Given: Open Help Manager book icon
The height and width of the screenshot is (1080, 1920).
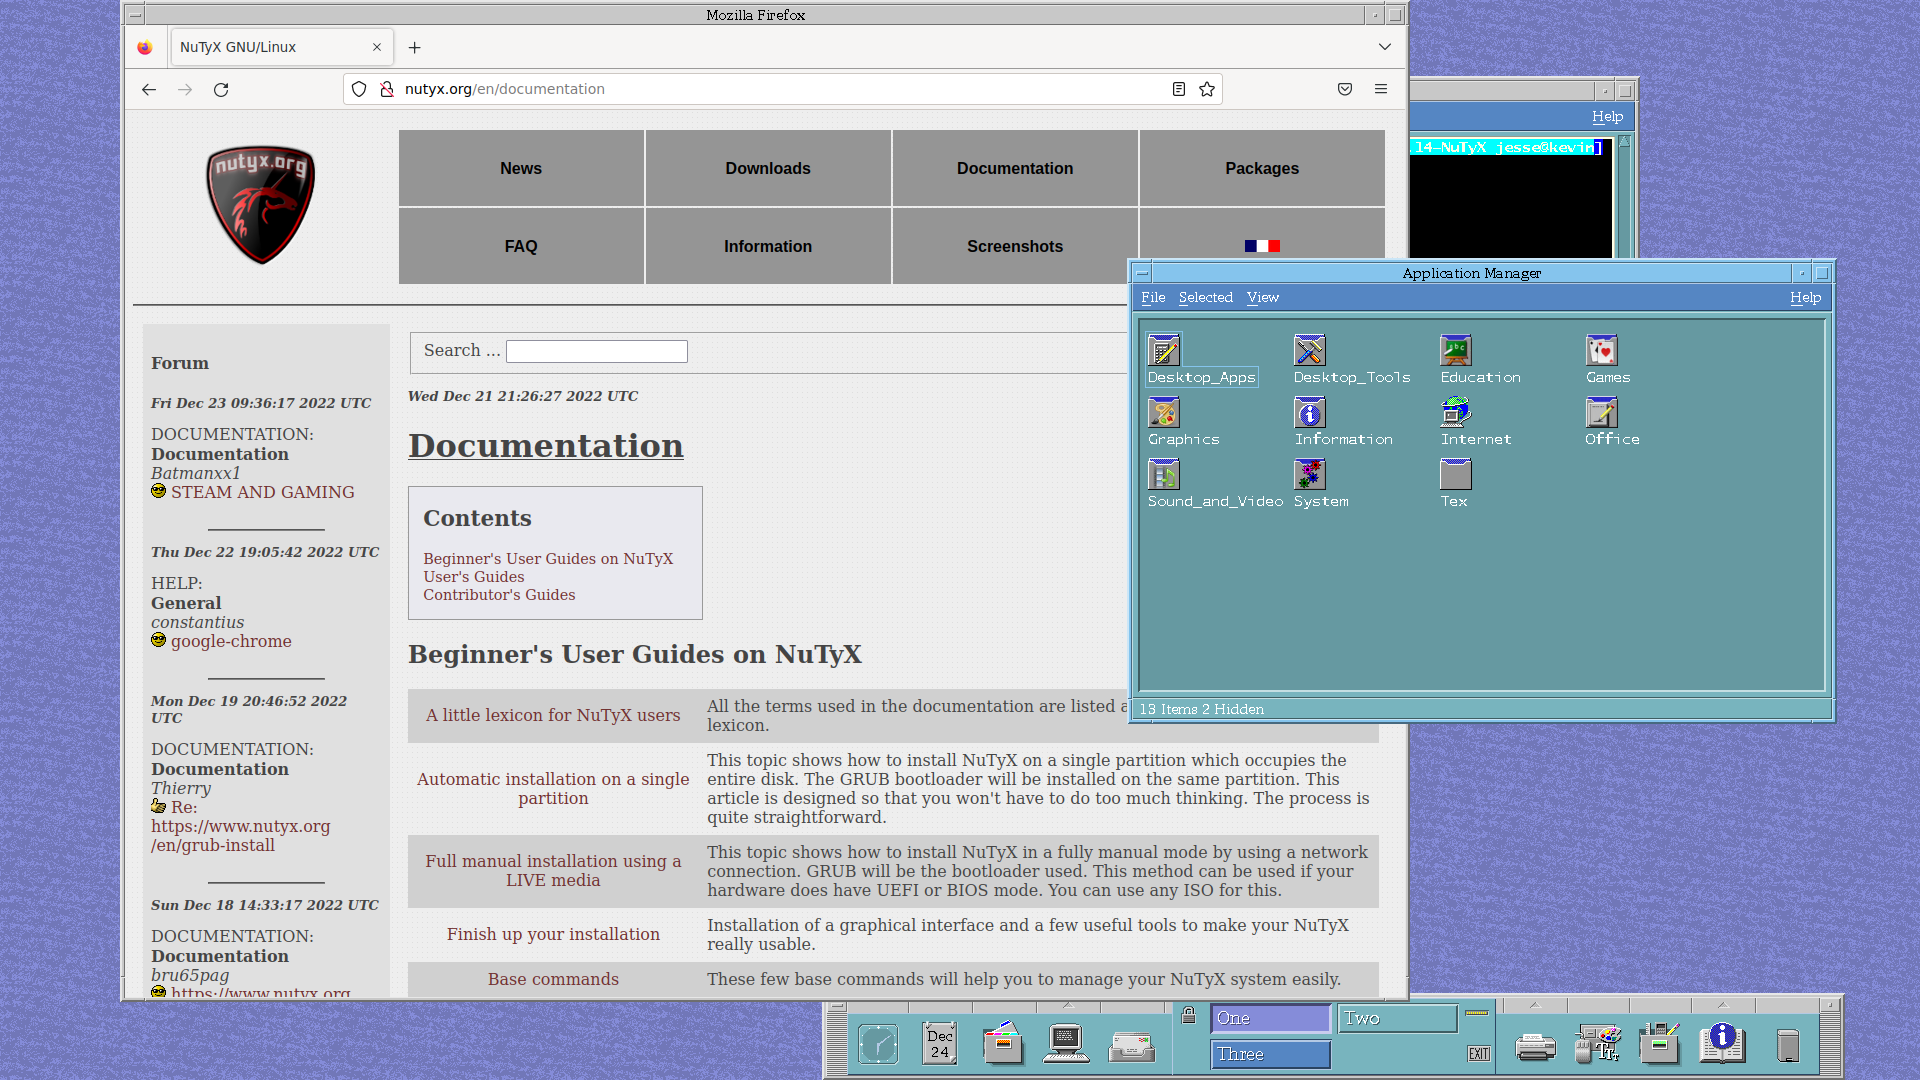Looking at the screenshot, I should point(1722,1043).
